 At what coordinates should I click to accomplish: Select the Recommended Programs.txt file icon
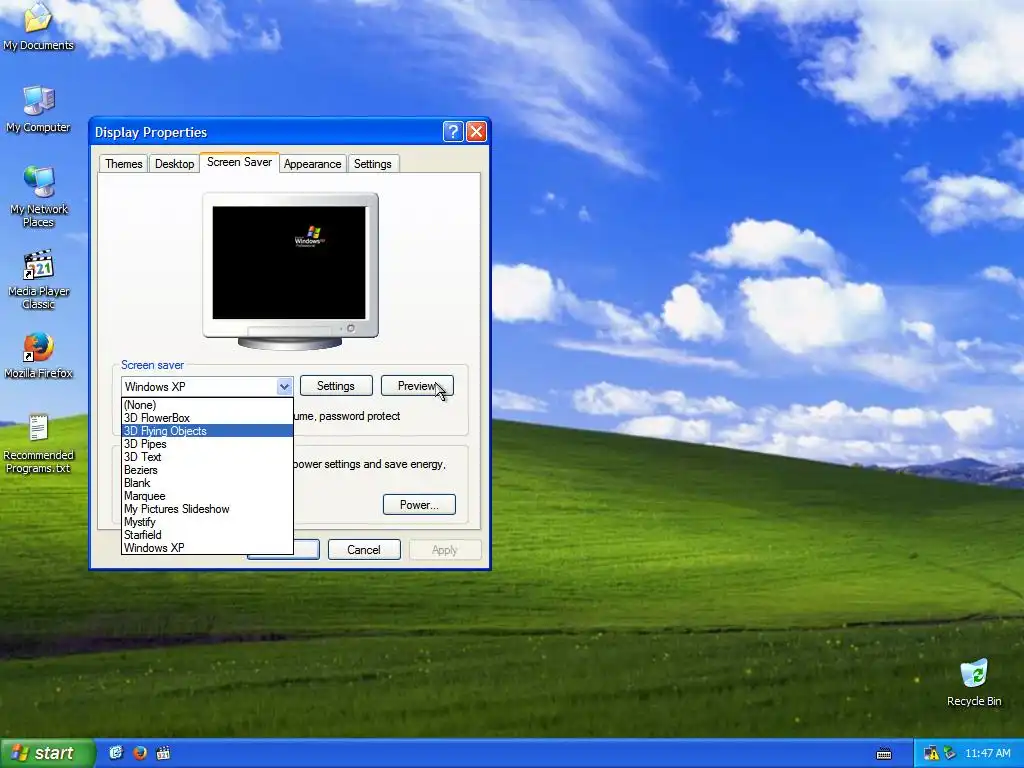(x=38, y=443)
